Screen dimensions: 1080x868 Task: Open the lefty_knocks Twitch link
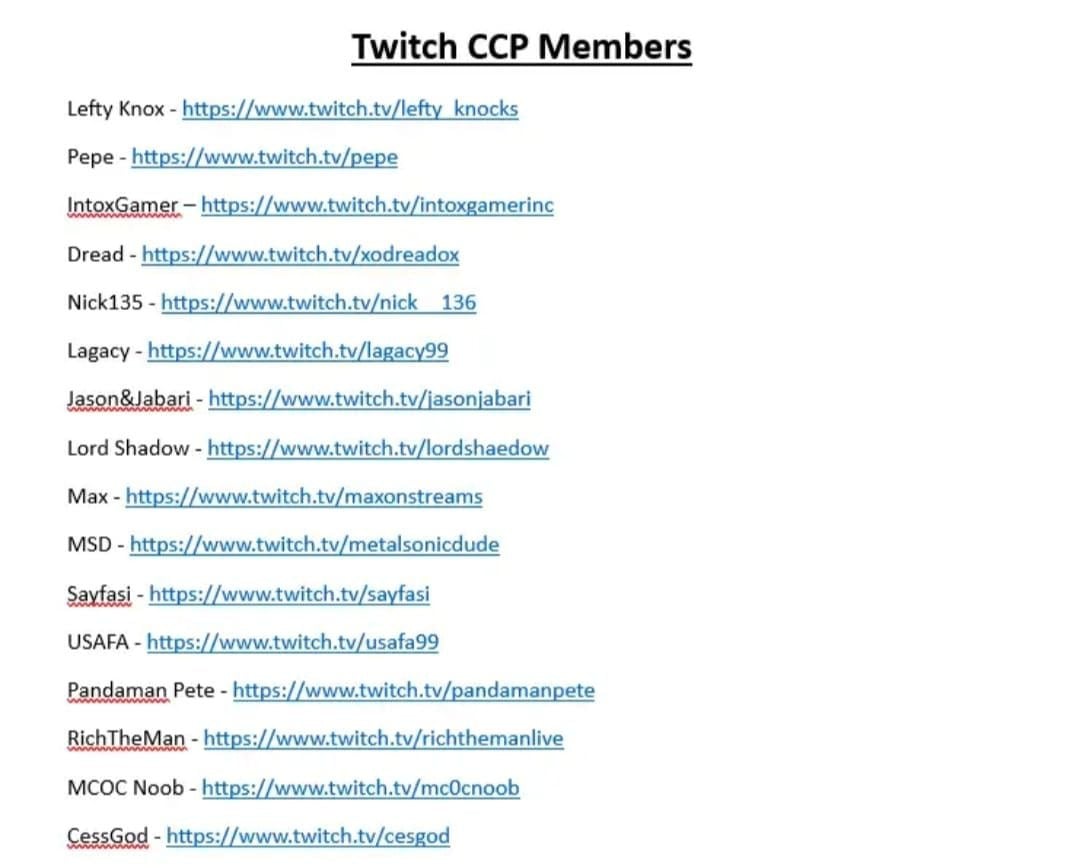(350, 109)
